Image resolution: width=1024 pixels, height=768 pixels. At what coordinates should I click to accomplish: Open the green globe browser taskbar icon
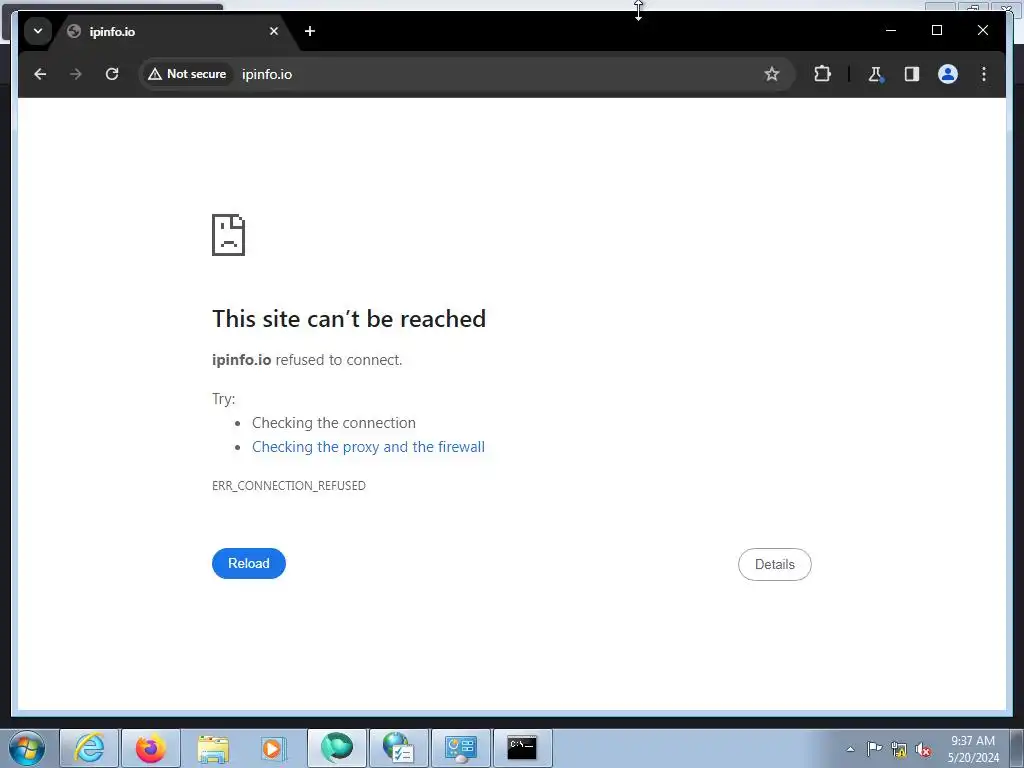click(336, 748)
